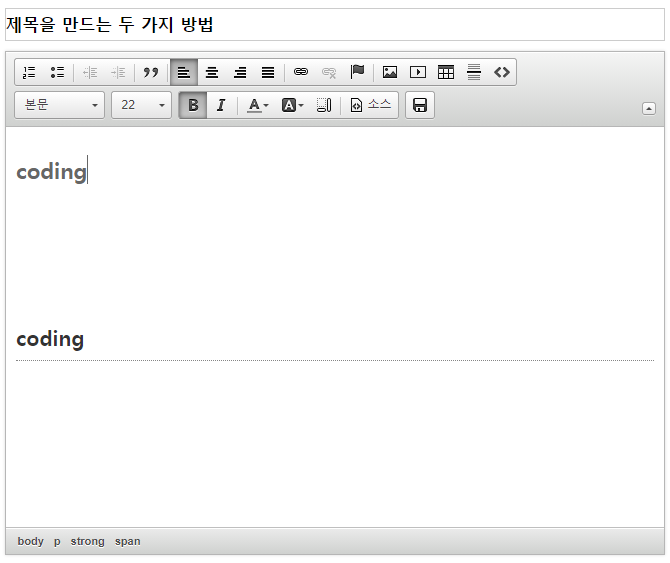Toggle italic formatting
The height and width of the screenshot is (563, 670).
pos(221,105)
